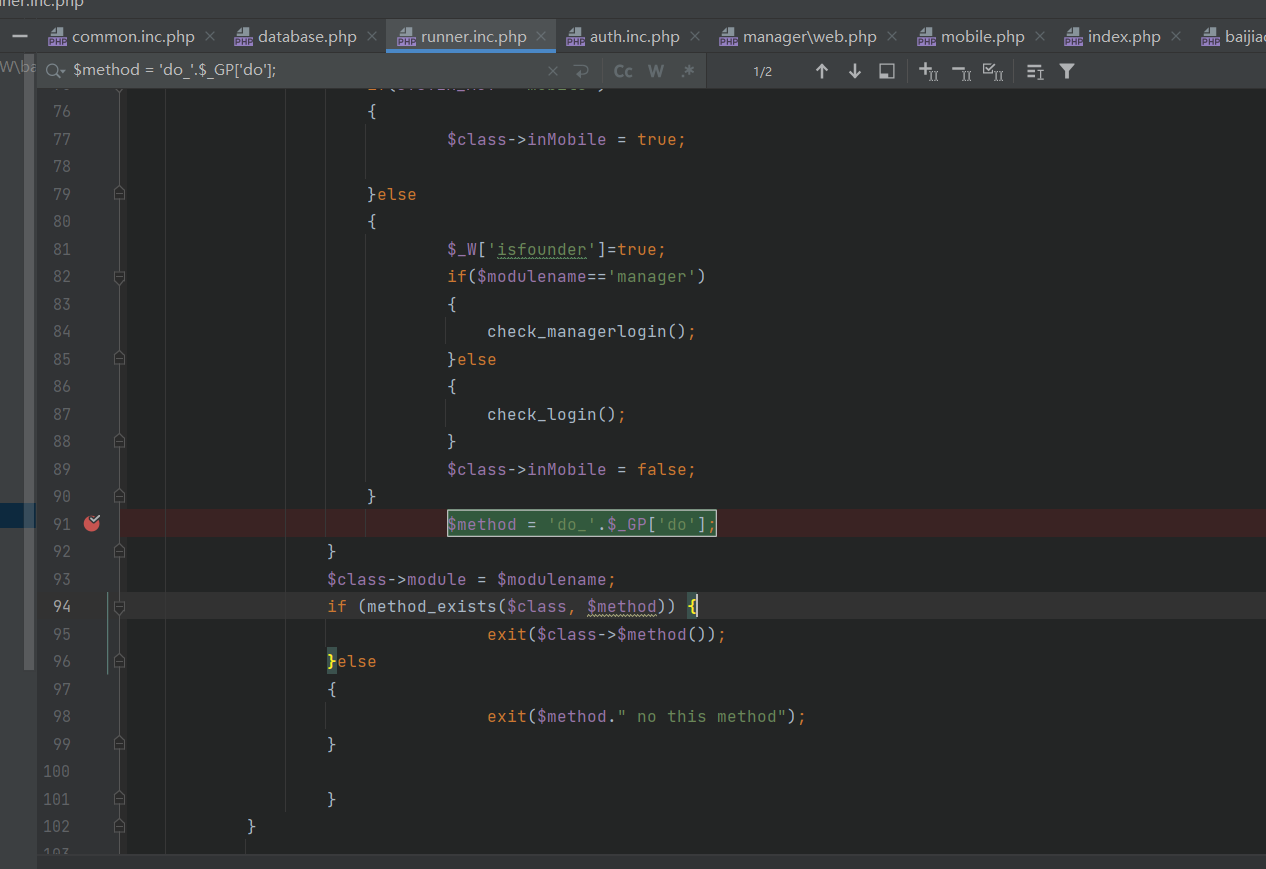Click the $class->inMobile = true line
Image resolution: width=1266 pixels, height=869 pixels.
(x=567, y=139)
